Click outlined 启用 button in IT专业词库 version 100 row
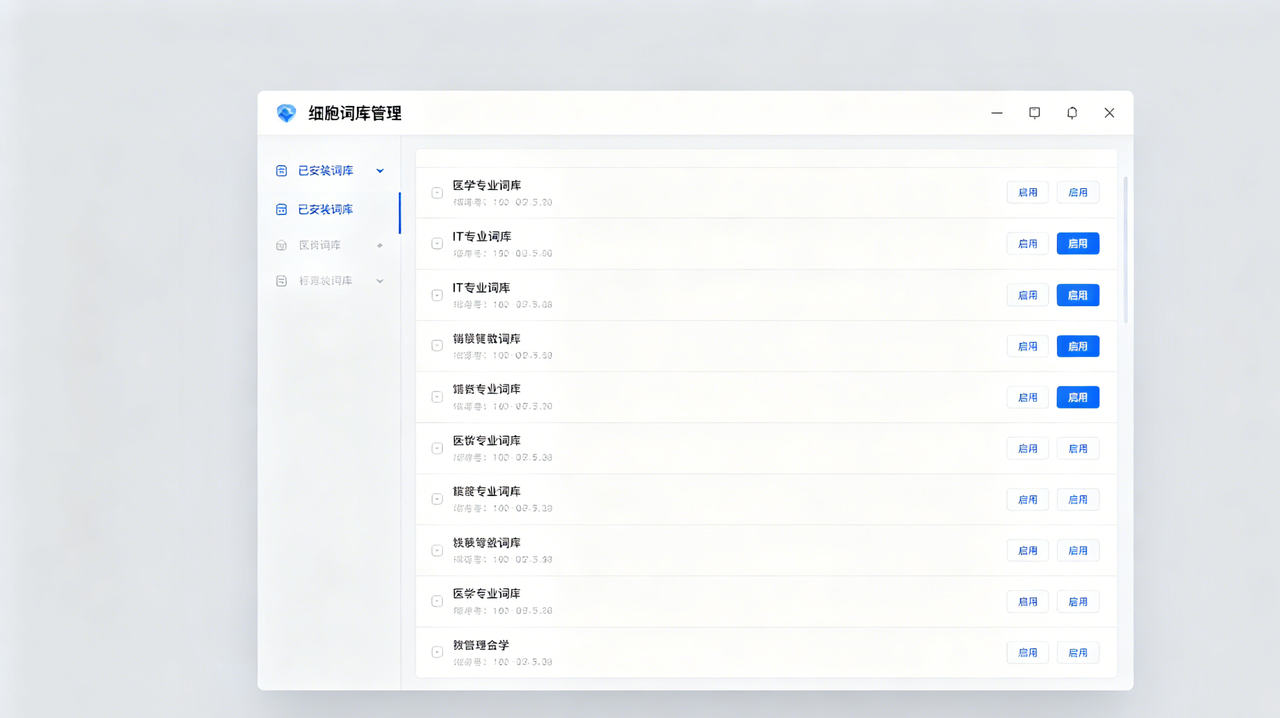The image size is (1280, 718). 1028,295
